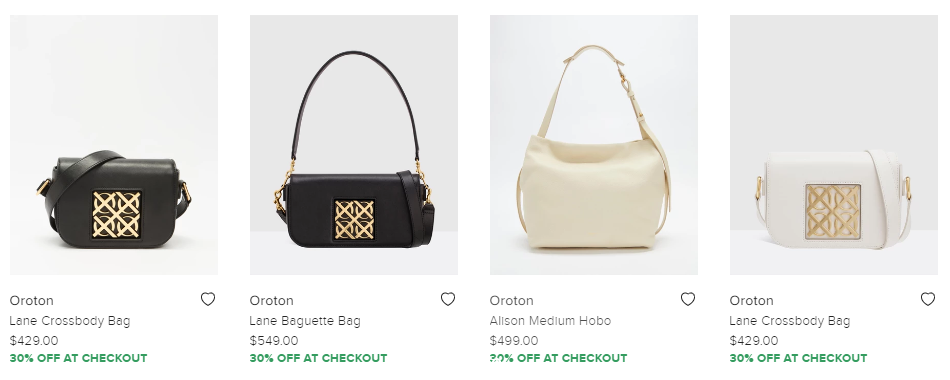This screenshot has width=950, height=380.
Task: Click the $549.00 price of Baguette Bag
Action: pyautogui.click(x=274, y=341)
